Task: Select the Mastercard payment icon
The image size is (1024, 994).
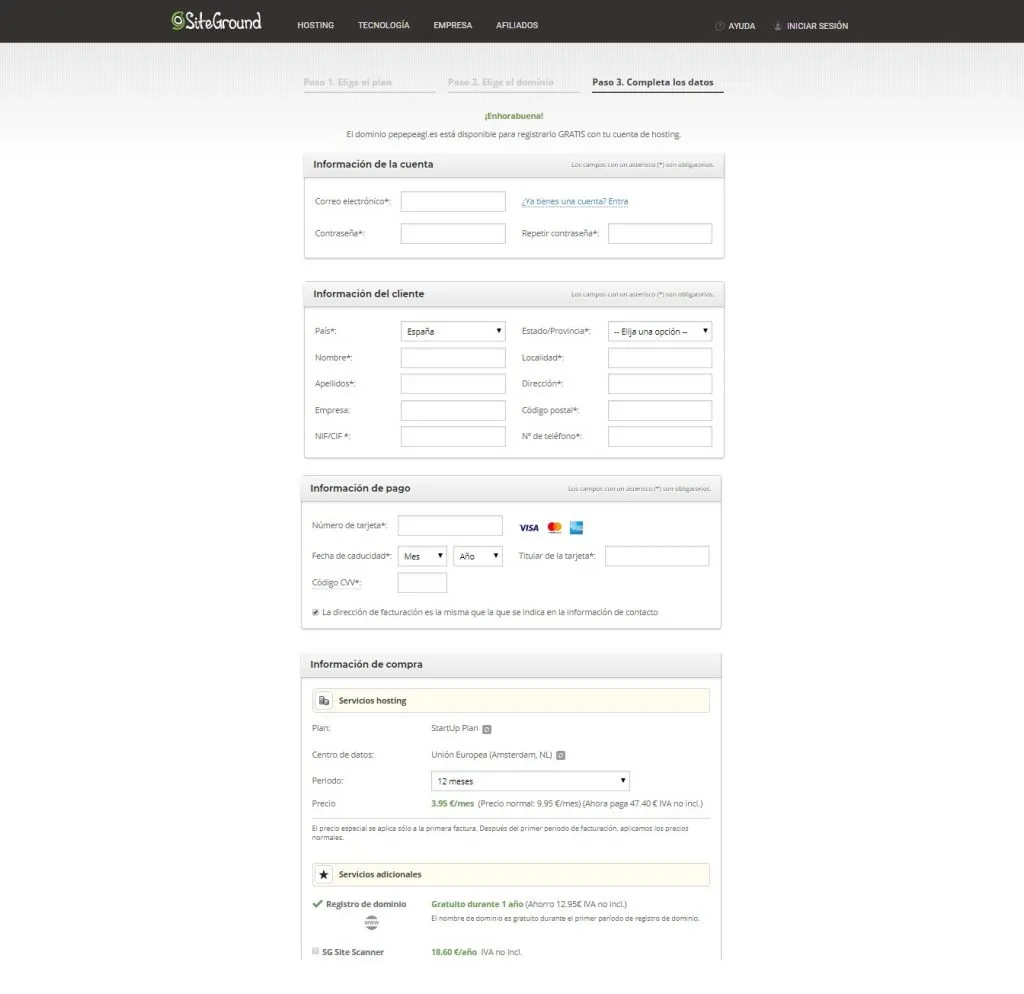Action: tap(554, 527)
